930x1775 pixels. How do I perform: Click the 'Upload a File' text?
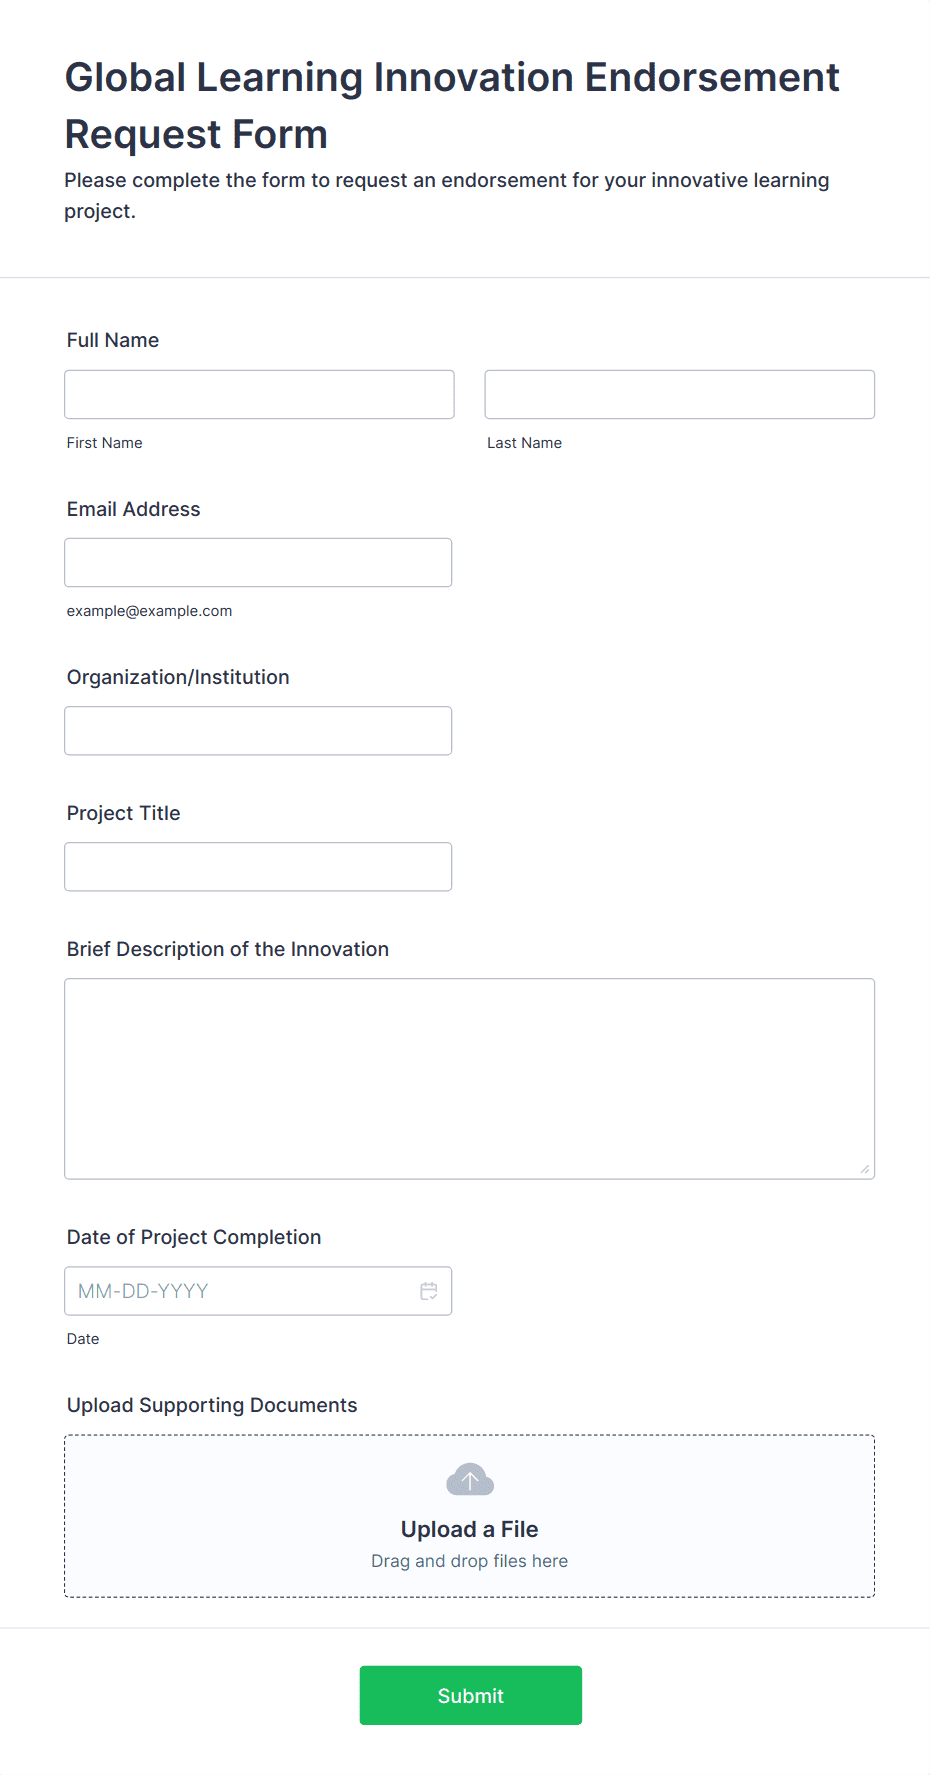(x=469, y=1529)
